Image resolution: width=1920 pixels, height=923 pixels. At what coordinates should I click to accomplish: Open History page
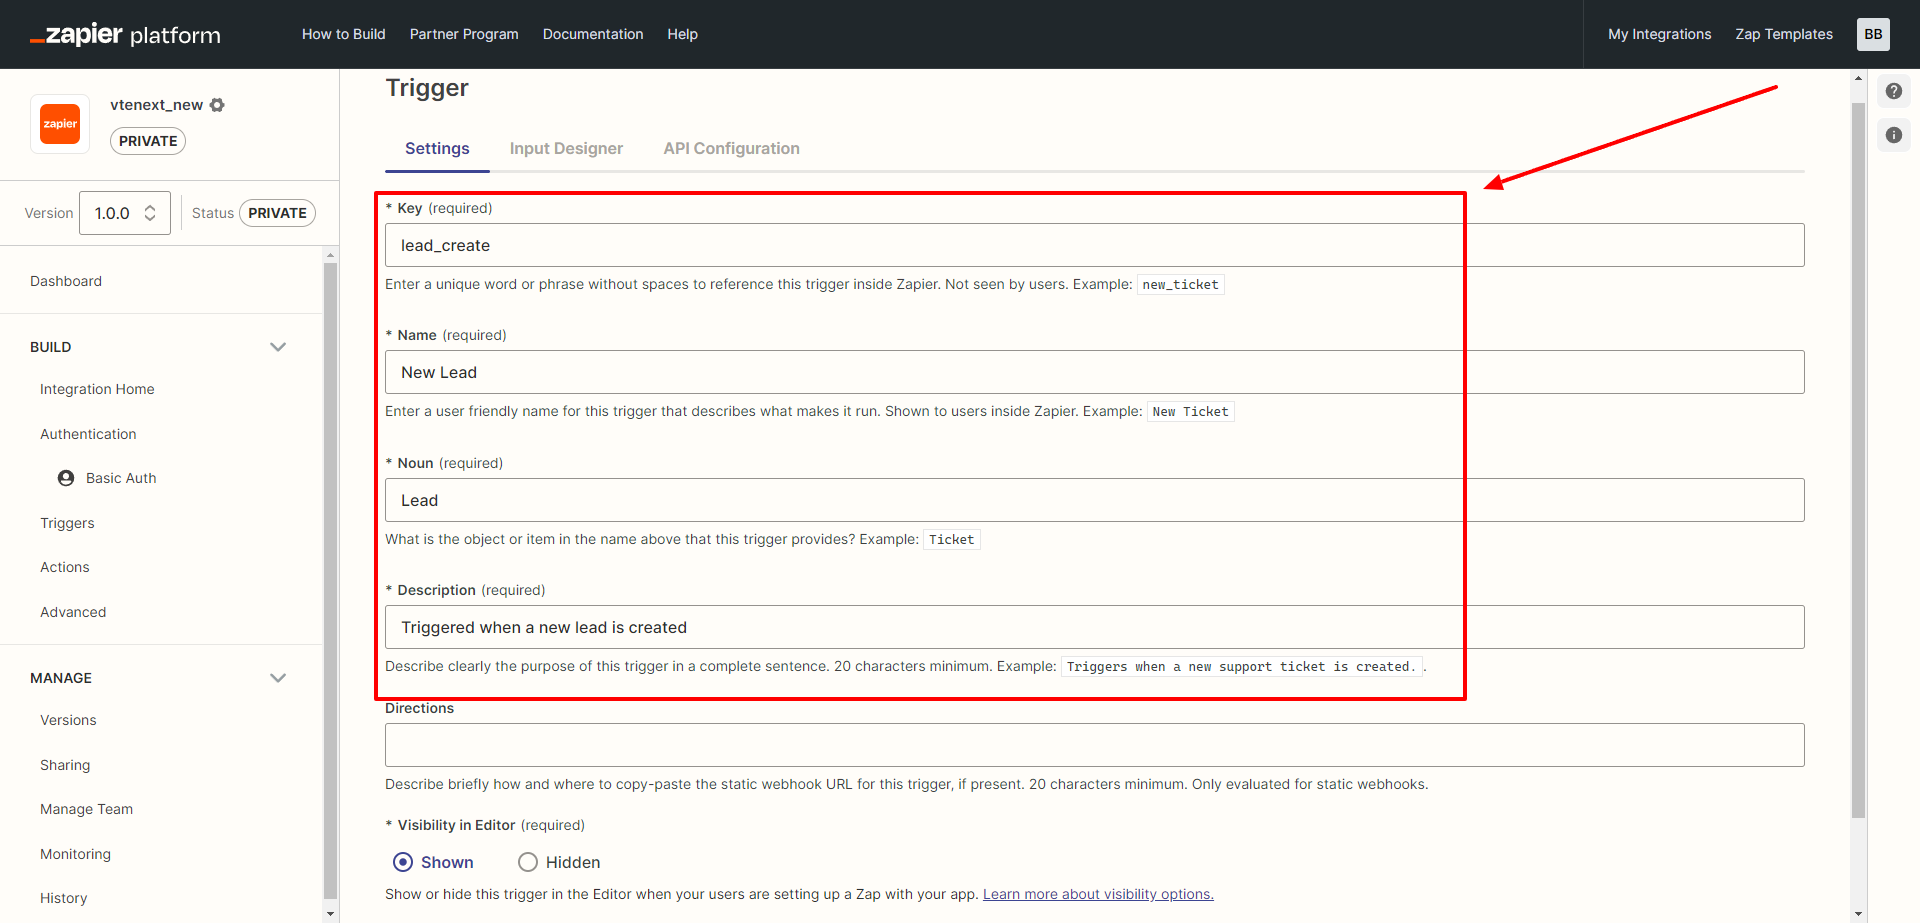(63, 898)
